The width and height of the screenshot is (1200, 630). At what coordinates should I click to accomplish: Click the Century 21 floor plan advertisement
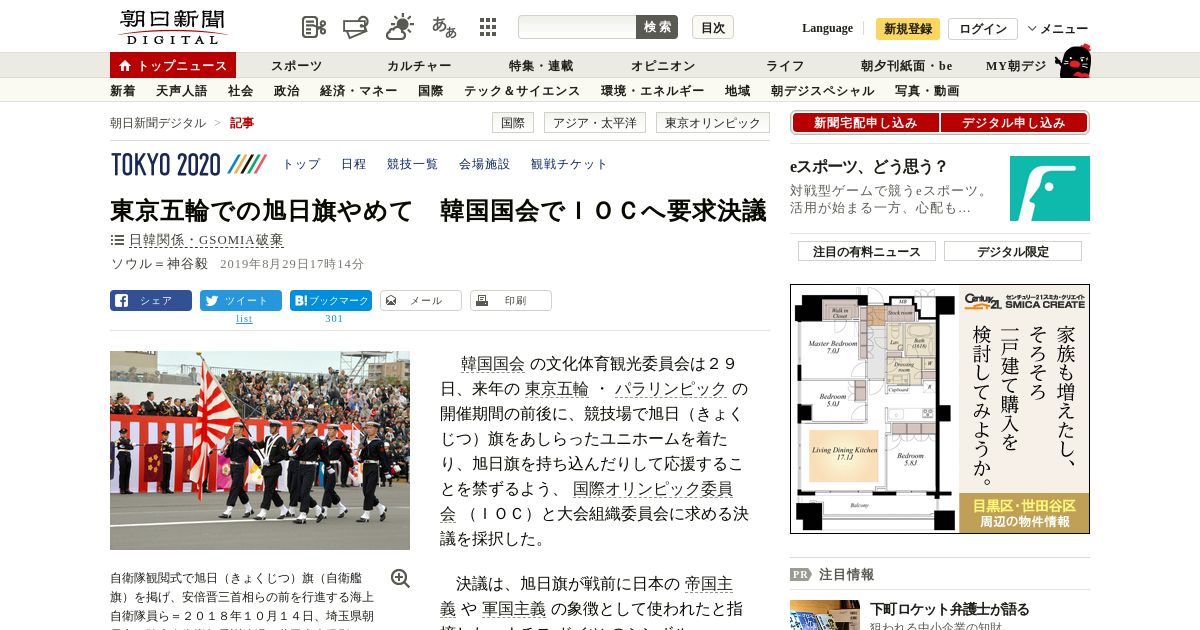tap(940, 409)
